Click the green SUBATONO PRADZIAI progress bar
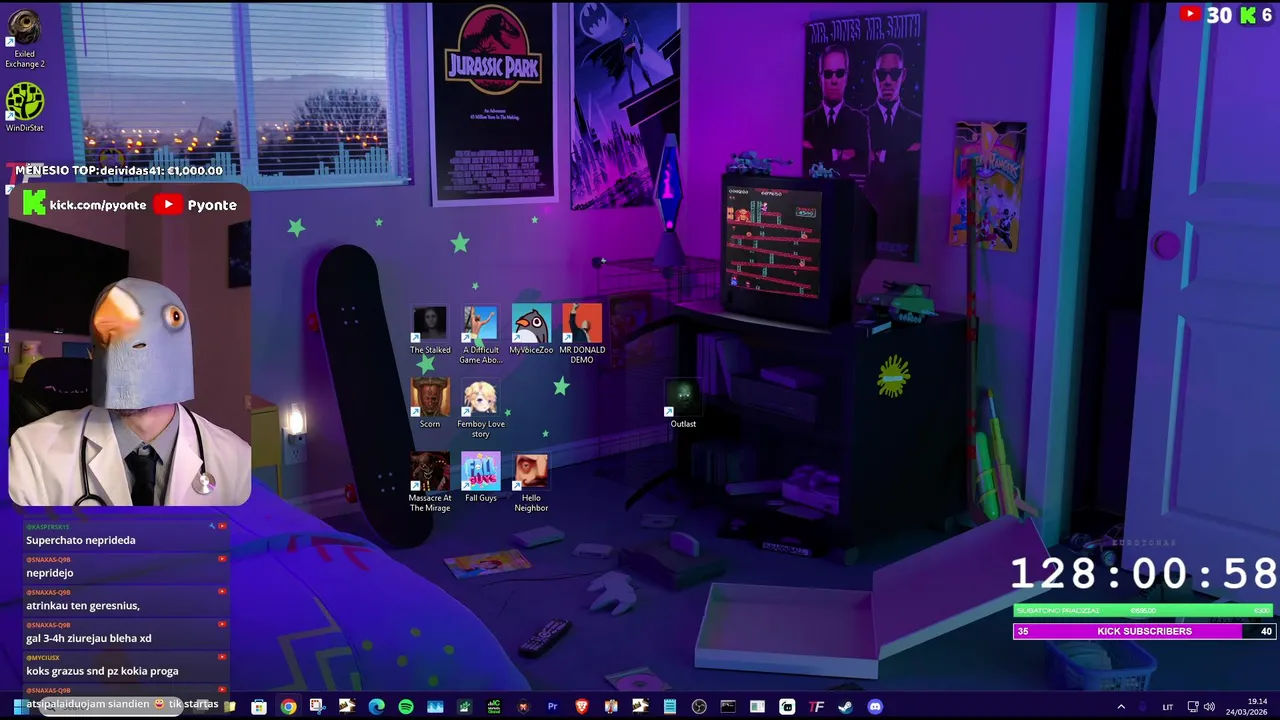This screenshot has width=1280, height=720. pyautogui.click(x=1144, y=610)
